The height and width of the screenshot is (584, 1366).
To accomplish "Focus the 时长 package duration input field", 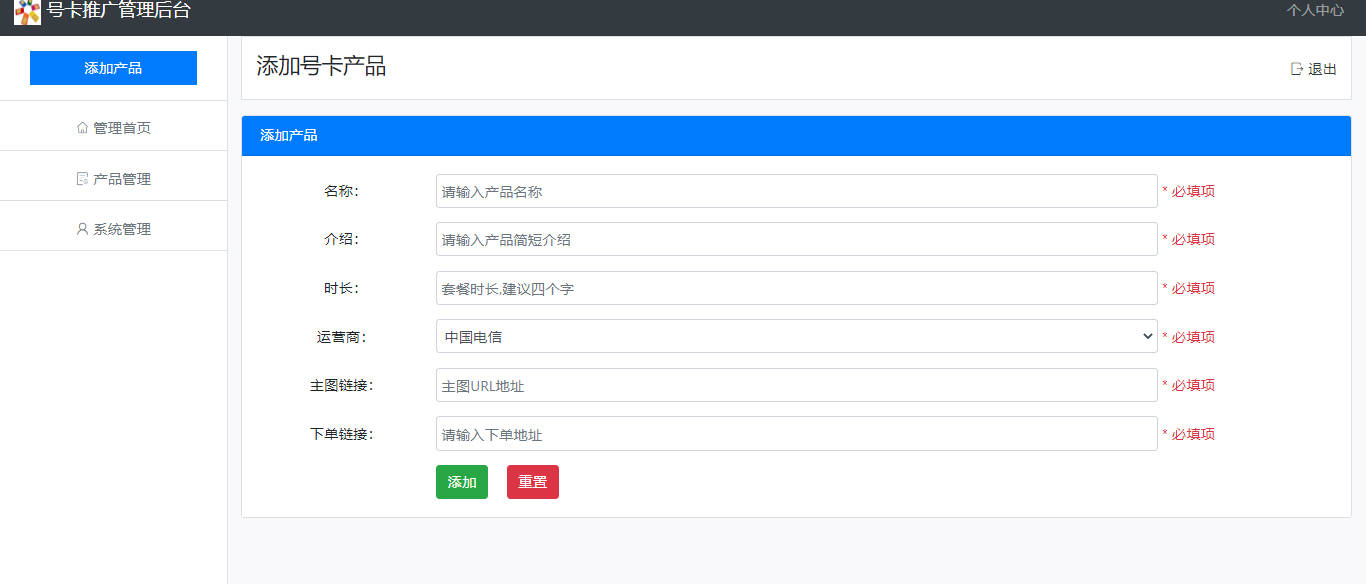I will point(797,288).
